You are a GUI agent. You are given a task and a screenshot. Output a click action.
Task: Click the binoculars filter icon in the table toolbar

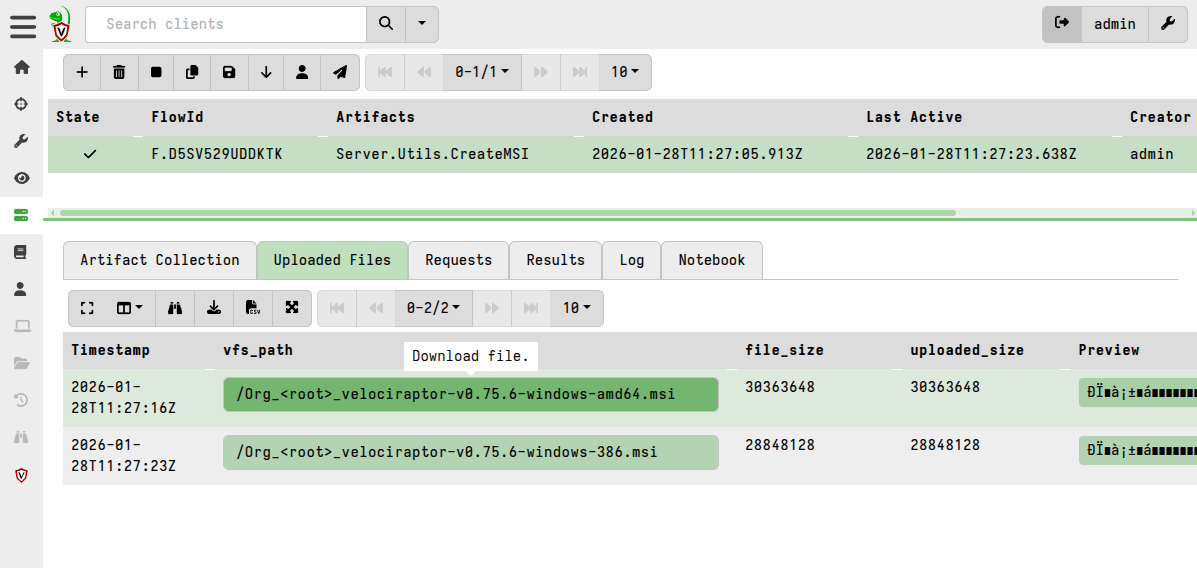click(x=175, y=308)
